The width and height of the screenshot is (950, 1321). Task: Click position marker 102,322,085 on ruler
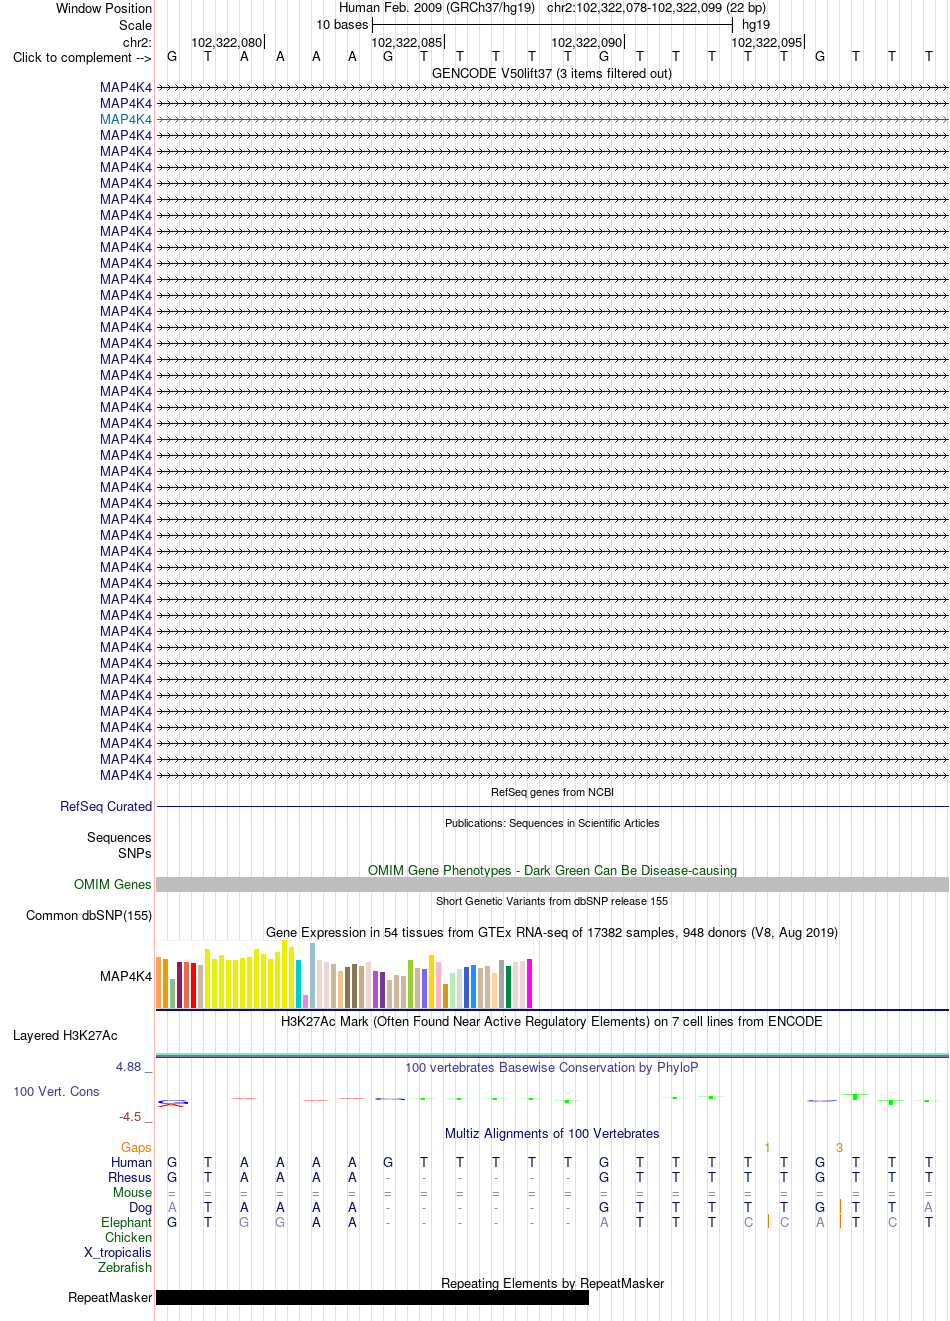click(406, 42)
